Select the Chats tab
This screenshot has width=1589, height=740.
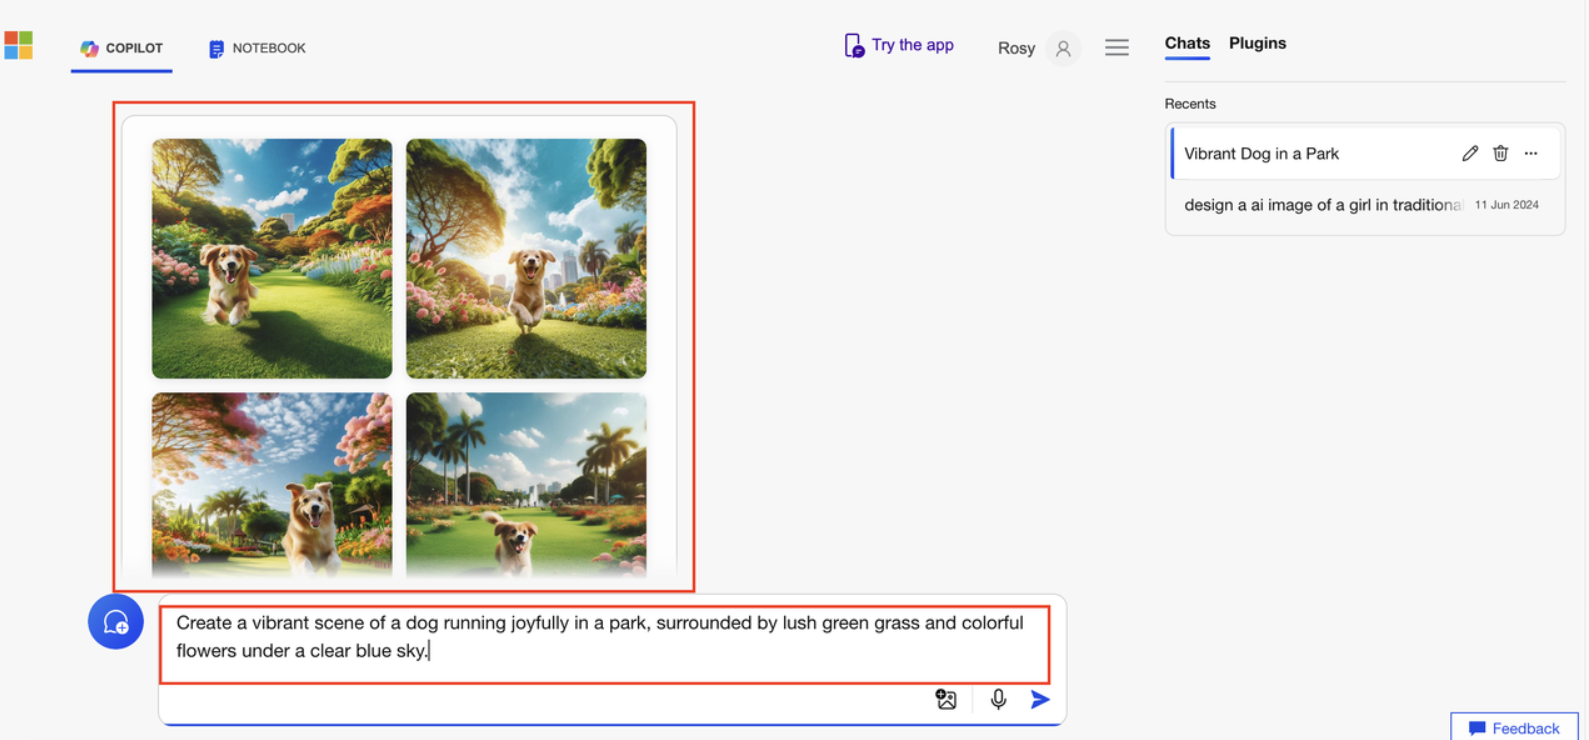click(1187, 43)
